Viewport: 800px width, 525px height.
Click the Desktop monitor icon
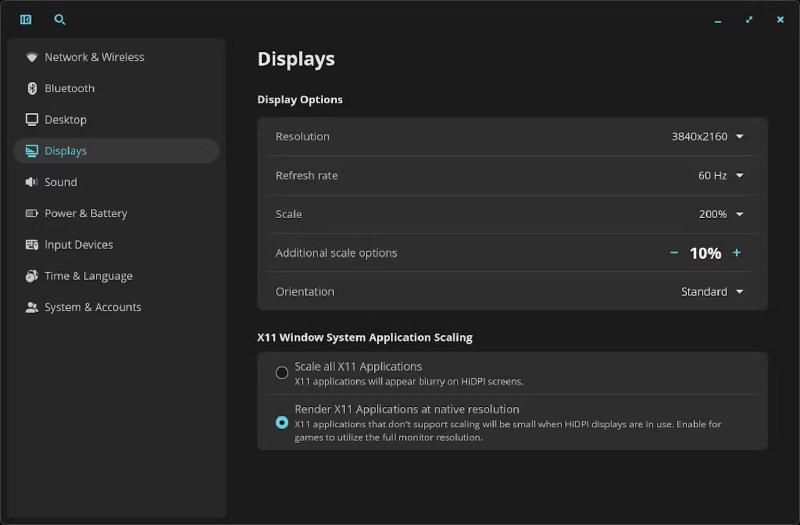click(32, 119)
